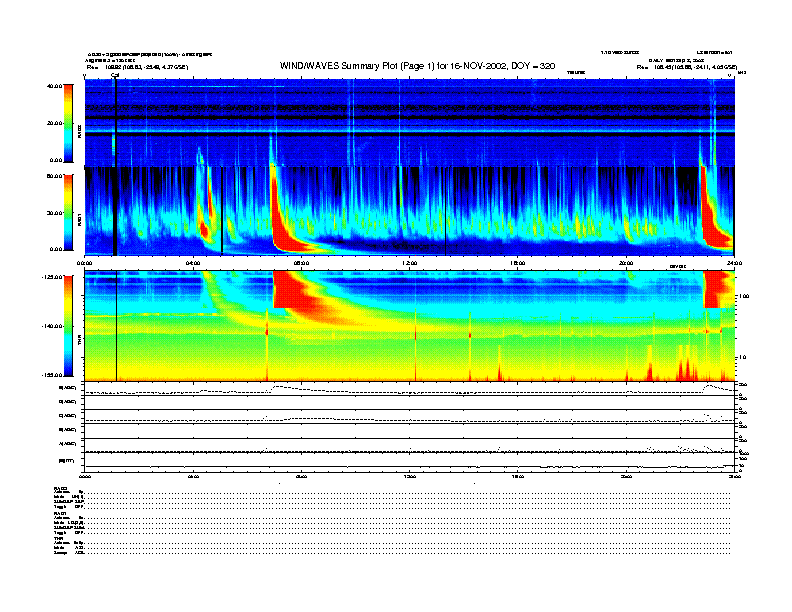Click the TNR header in bottom status block
This screenshot has width=792, height=612.
58,538
